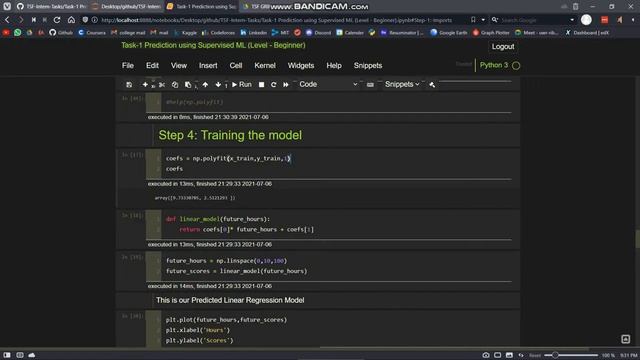Open the Kaggle bookmark
The height and width of the screenshot is (360, 640).
185,33
